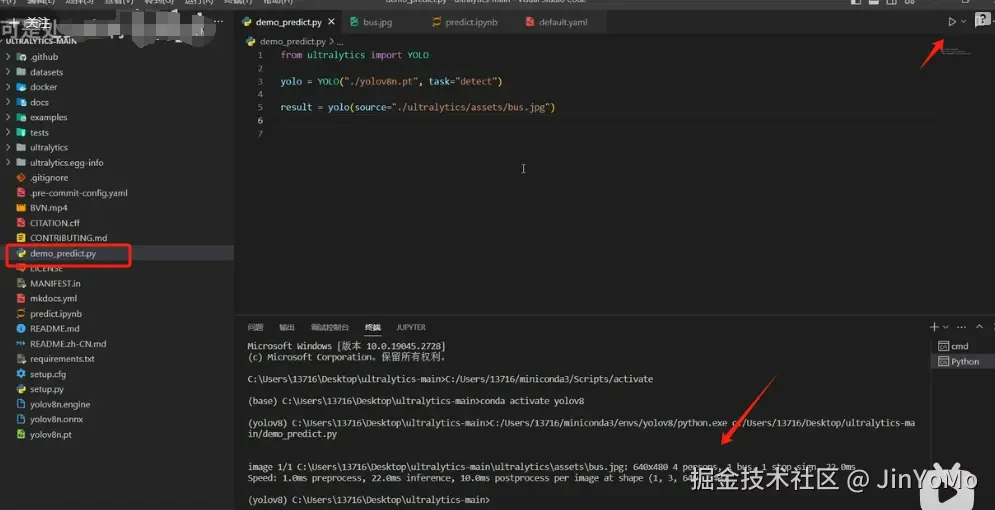Image resolution: width=995 pixels, height=510 pixels.
Task: Click the Python icon beside setup.py
Action: point(21,389)
